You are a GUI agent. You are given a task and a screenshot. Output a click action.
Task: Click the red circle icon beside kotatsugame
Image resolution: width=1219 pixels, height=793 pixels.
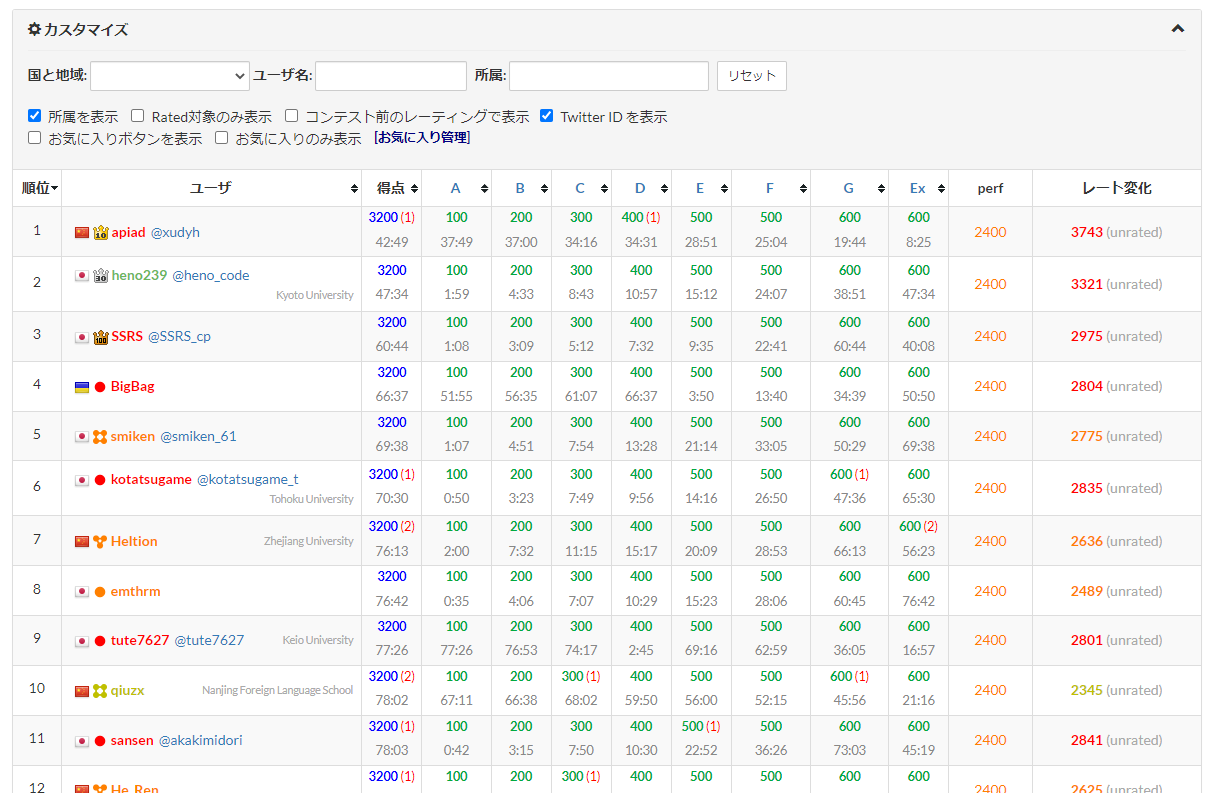click(x=100, y=480)
